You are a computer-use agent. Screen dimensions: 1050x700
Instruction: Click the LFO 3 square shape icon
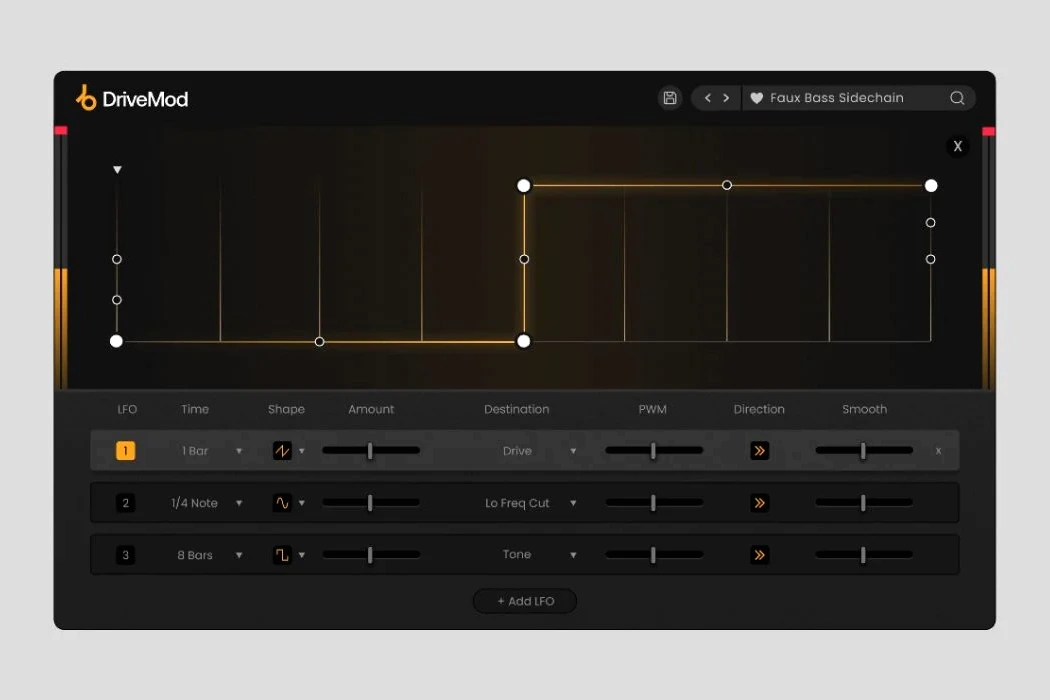coord(283,555)
